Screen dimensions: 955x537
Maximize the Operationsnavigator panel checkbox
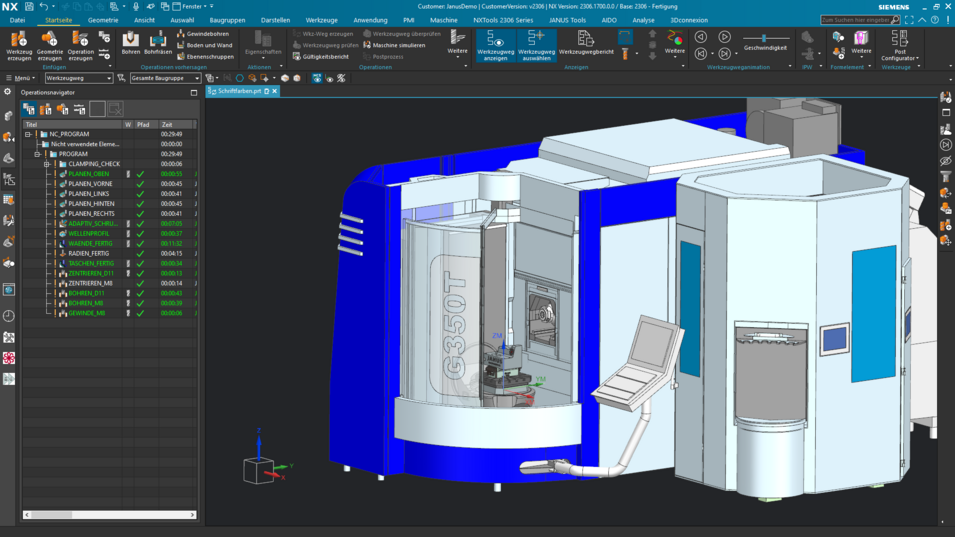pyautogui.click(x=194, y=93)
